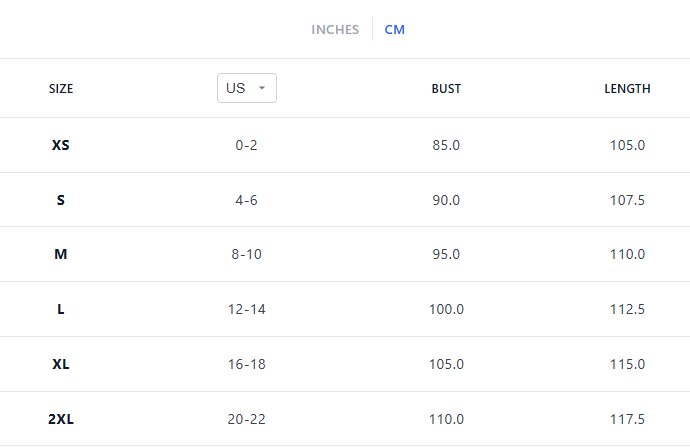Click bust value 100.0
690x447 pixels.
click(x=446, y=309)
